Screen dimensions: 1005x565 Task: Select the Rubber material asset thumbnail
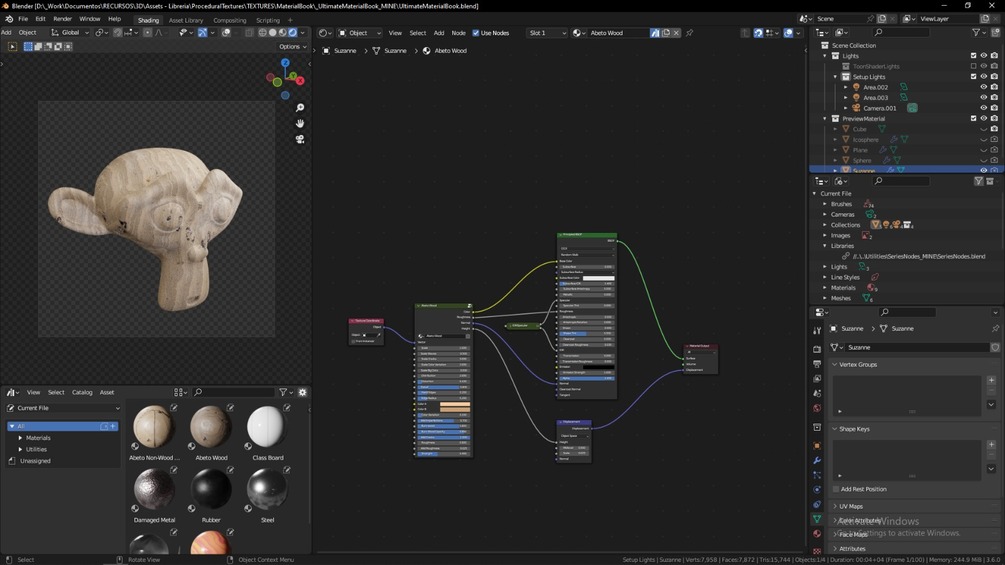211,489
